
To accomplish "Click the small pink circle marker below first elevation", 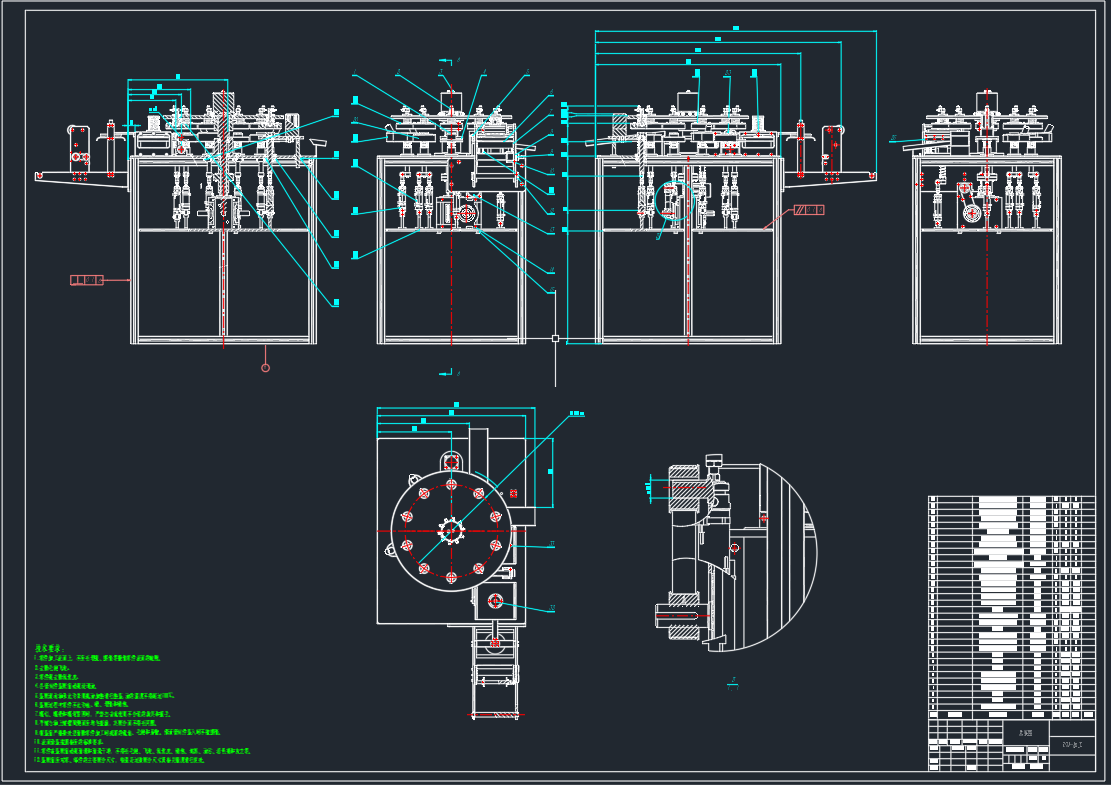I will coord(266,368).
